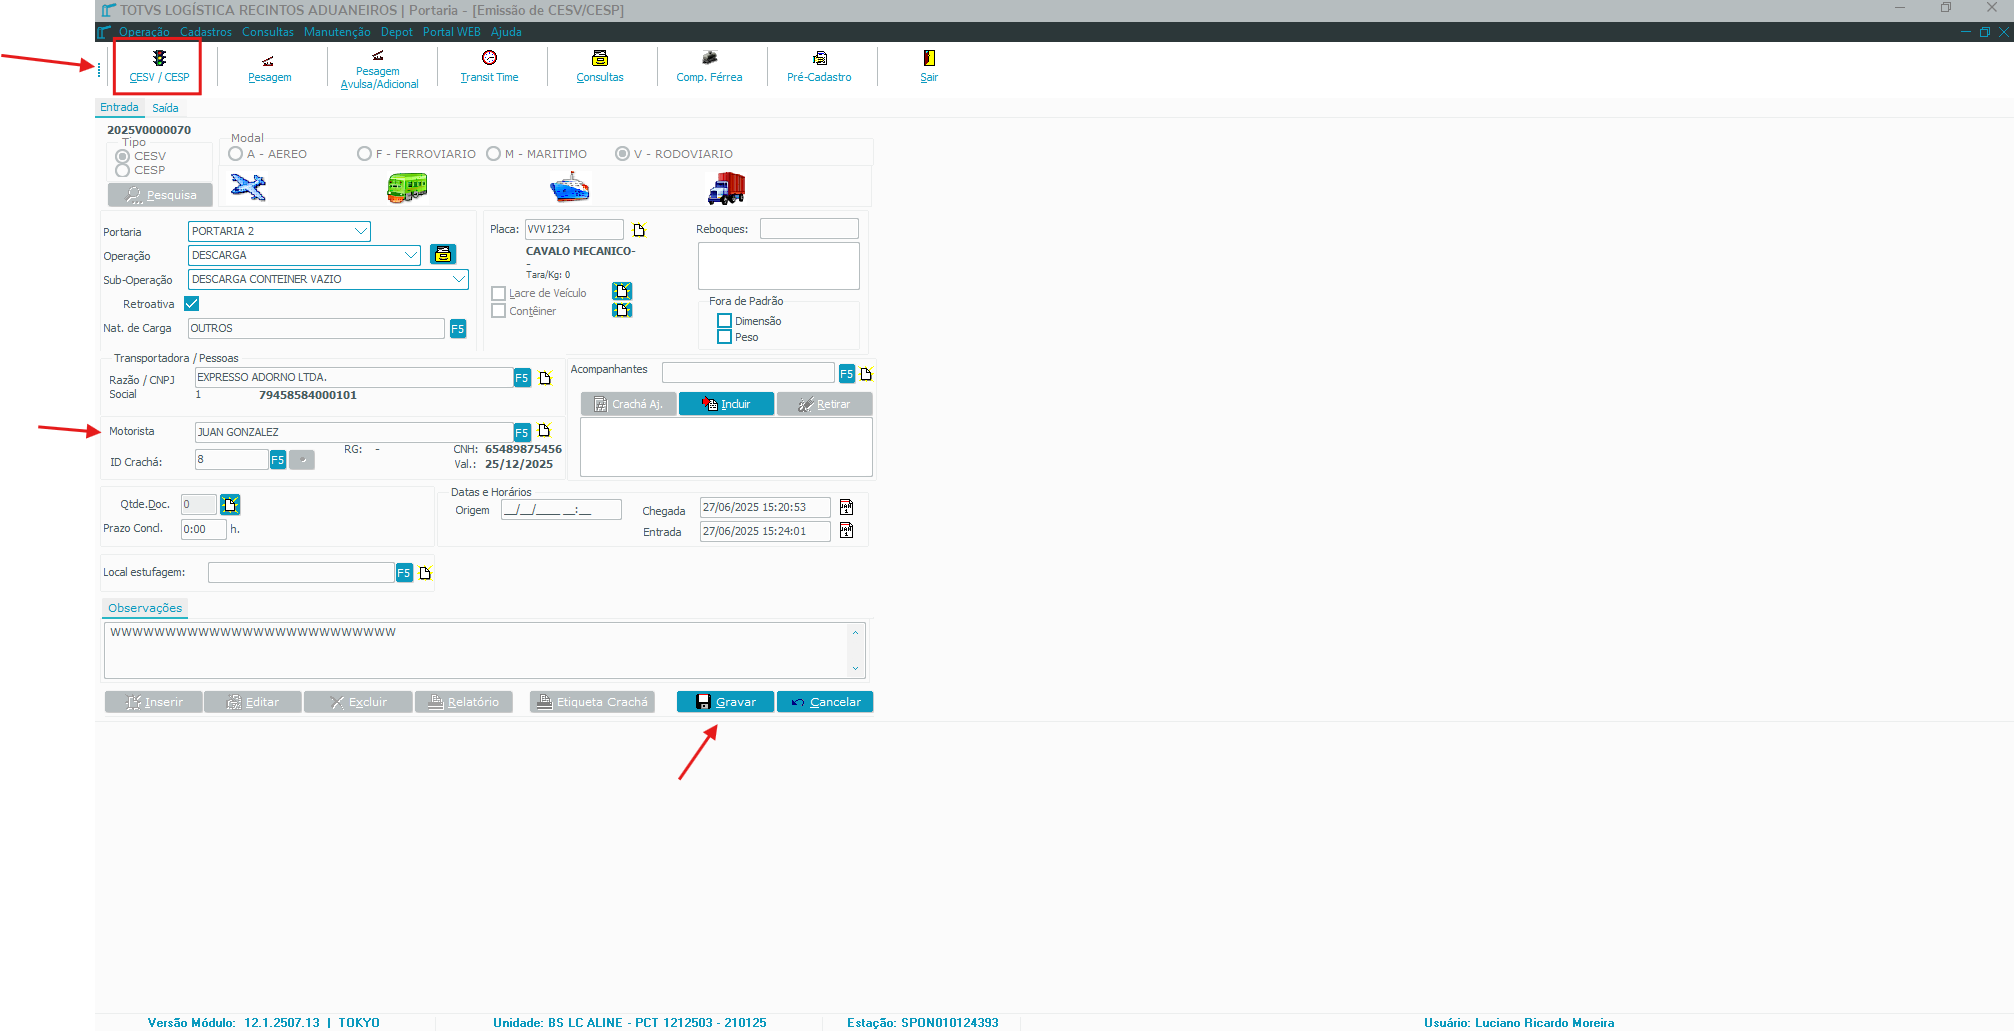Click the Cancelar button
This screenshot has width=2014, height=1031.
(825, 702)
